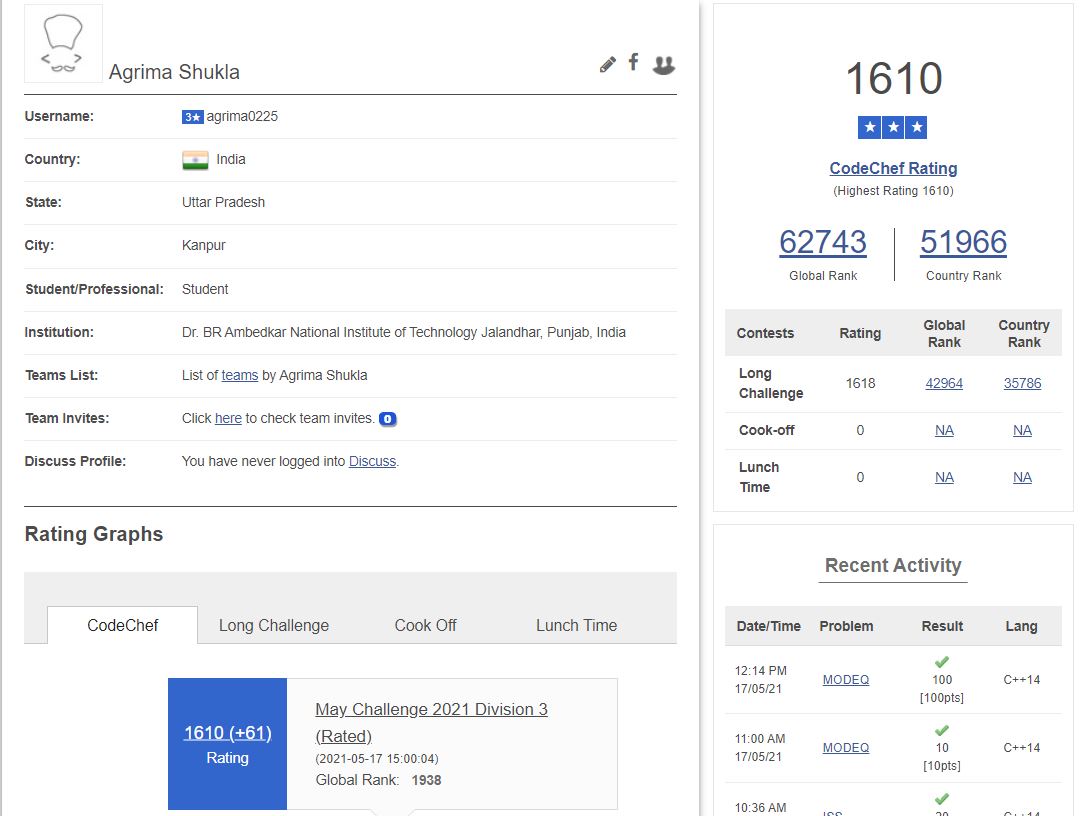Click the Facebook share icon
This screenshot has width=1081, height=816.
tap(634, 62)
